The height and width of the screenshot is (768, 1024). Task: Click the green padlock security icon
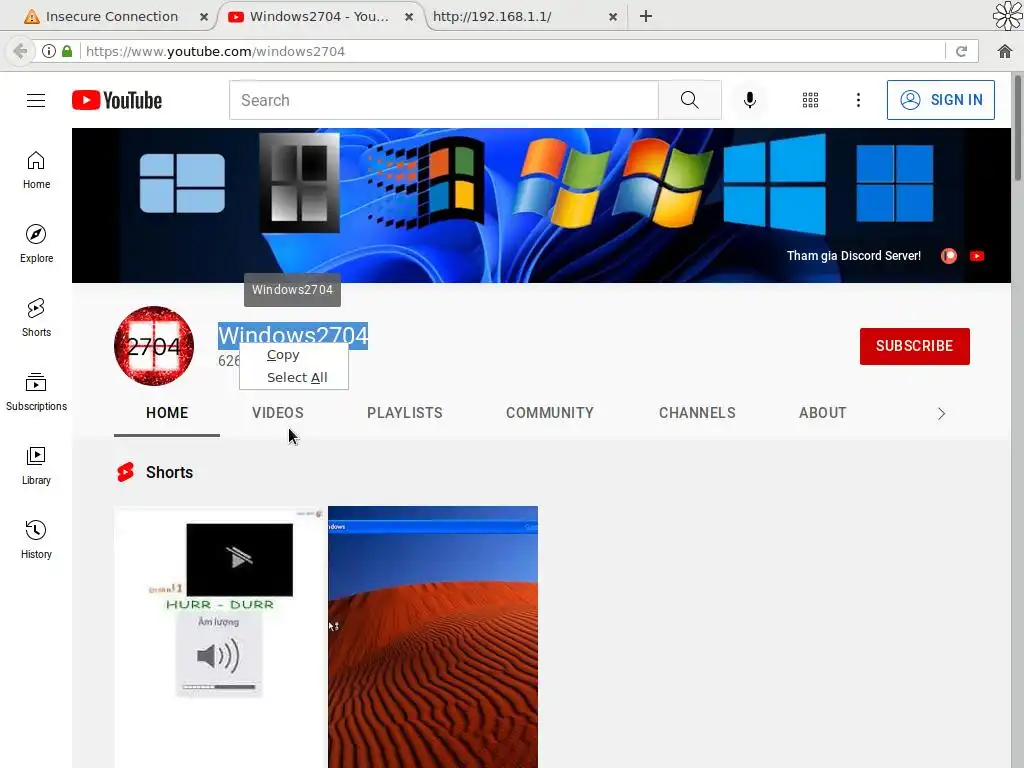[x=67, y=51]
